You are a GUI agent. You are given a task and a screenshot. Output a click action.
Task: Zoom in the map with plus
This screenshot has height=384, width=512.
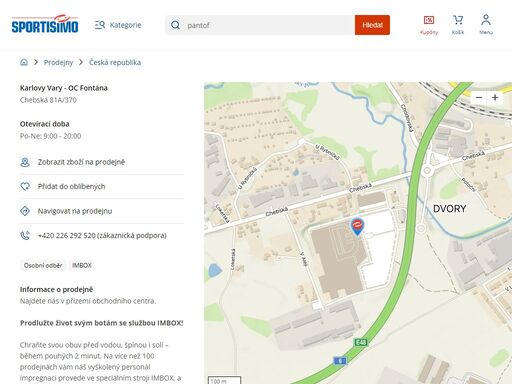495,98
